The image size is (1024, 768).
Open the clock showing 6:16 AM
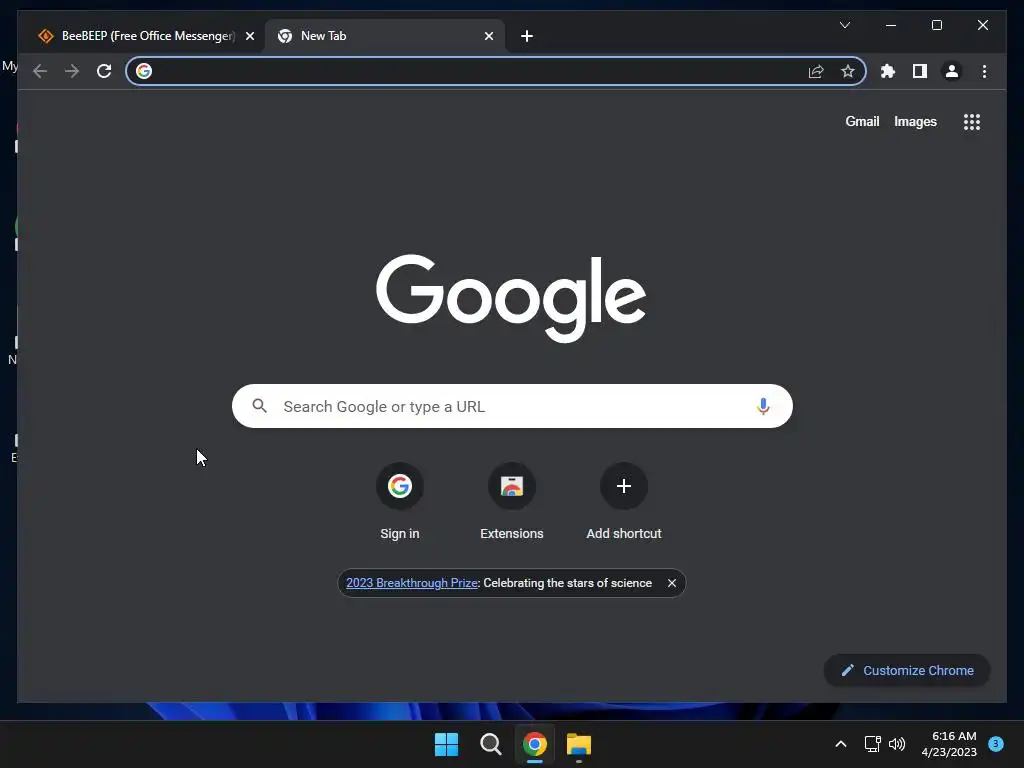pos(949,744)
